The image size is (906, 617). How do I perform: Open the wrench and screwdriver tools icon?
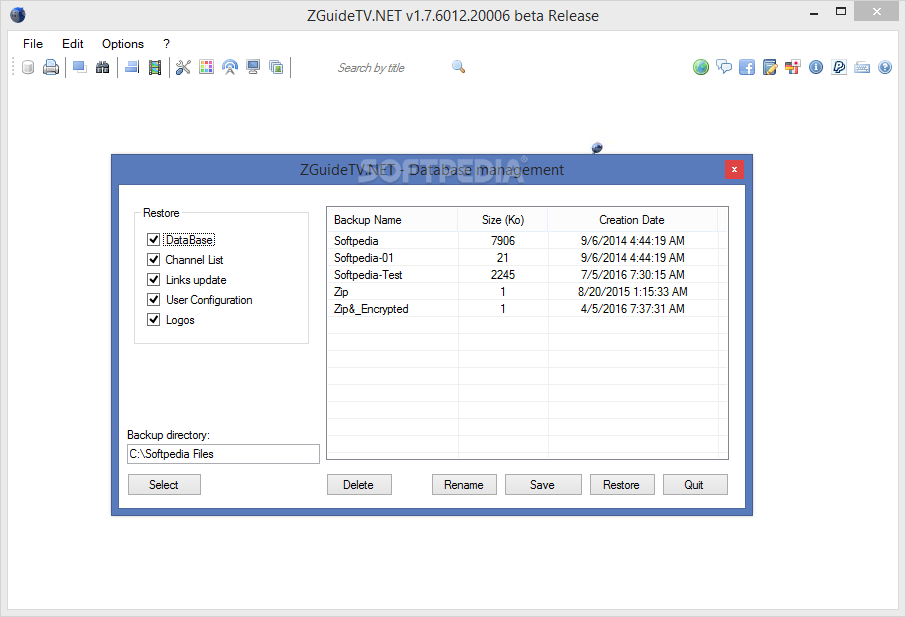(183, 68)
